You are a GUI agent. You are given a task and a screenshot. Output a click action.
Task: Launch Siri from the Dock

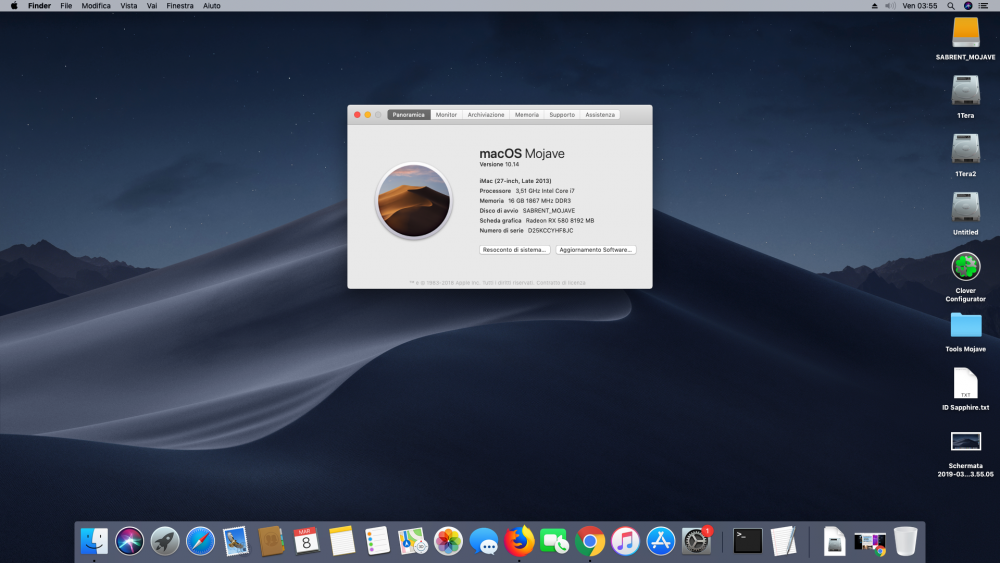pyautogui.click(x=129, y=541)
